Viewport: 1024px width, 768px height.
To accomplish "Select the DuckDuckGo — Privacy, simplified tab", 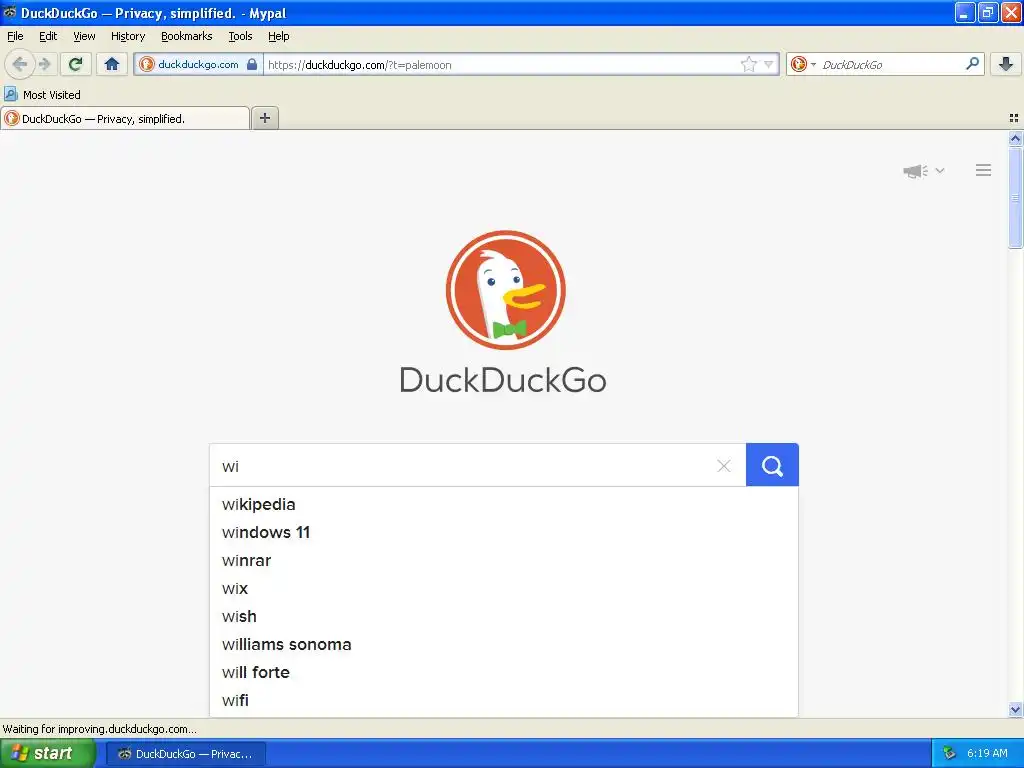I will (125, 118).
